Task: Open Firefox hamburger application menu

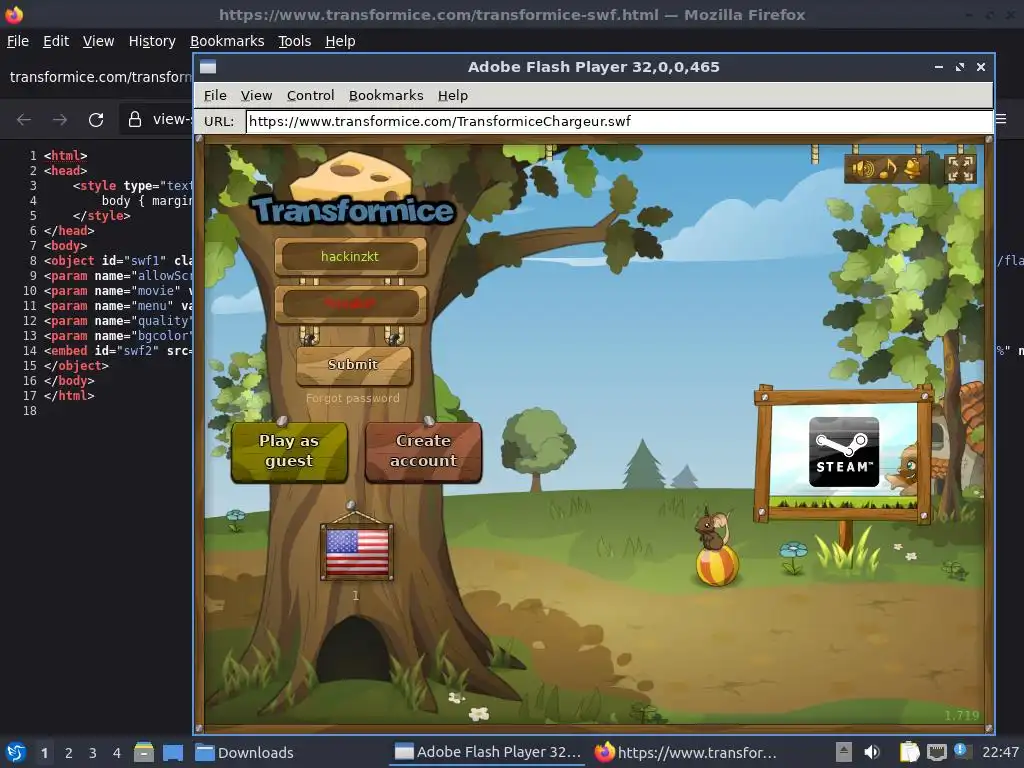Action: point(1001,119)
